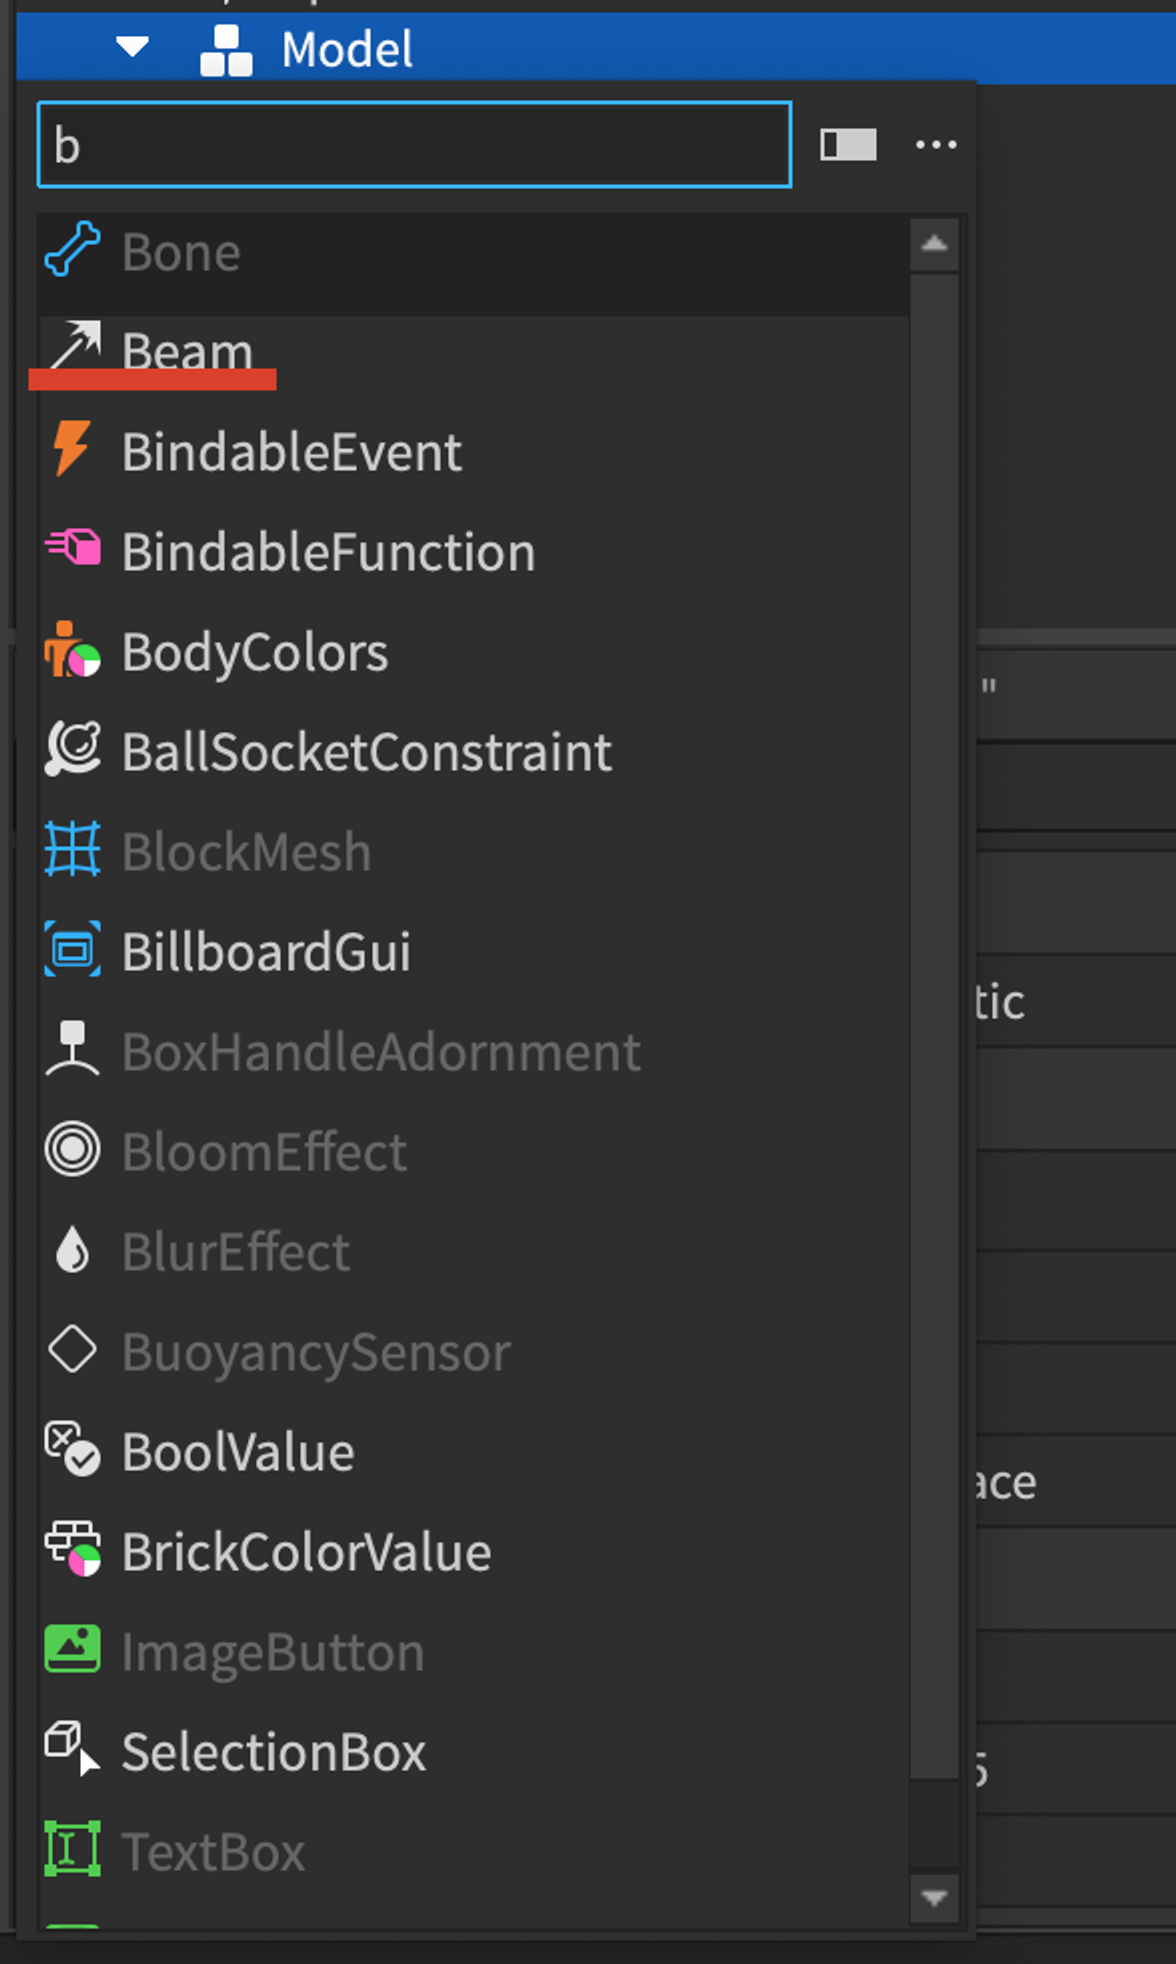1176x1964 pixels.
Task: Choose BloomEffect in the object list
Action: pos(473,1151)
